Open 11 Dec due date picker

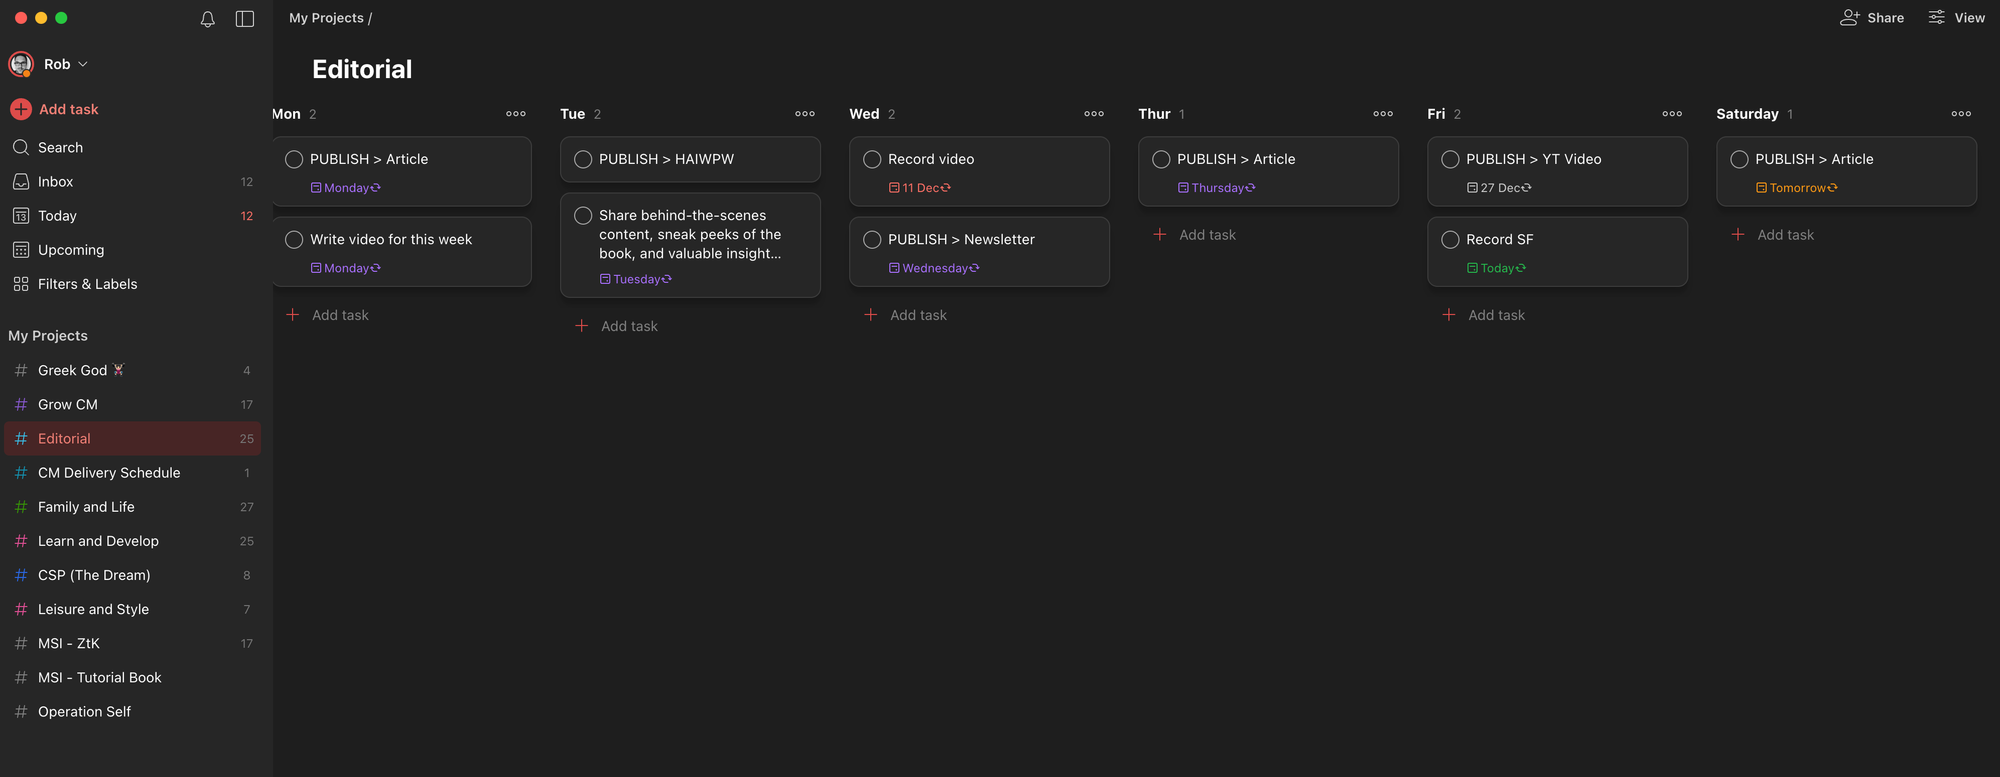(x=920, y=188)
